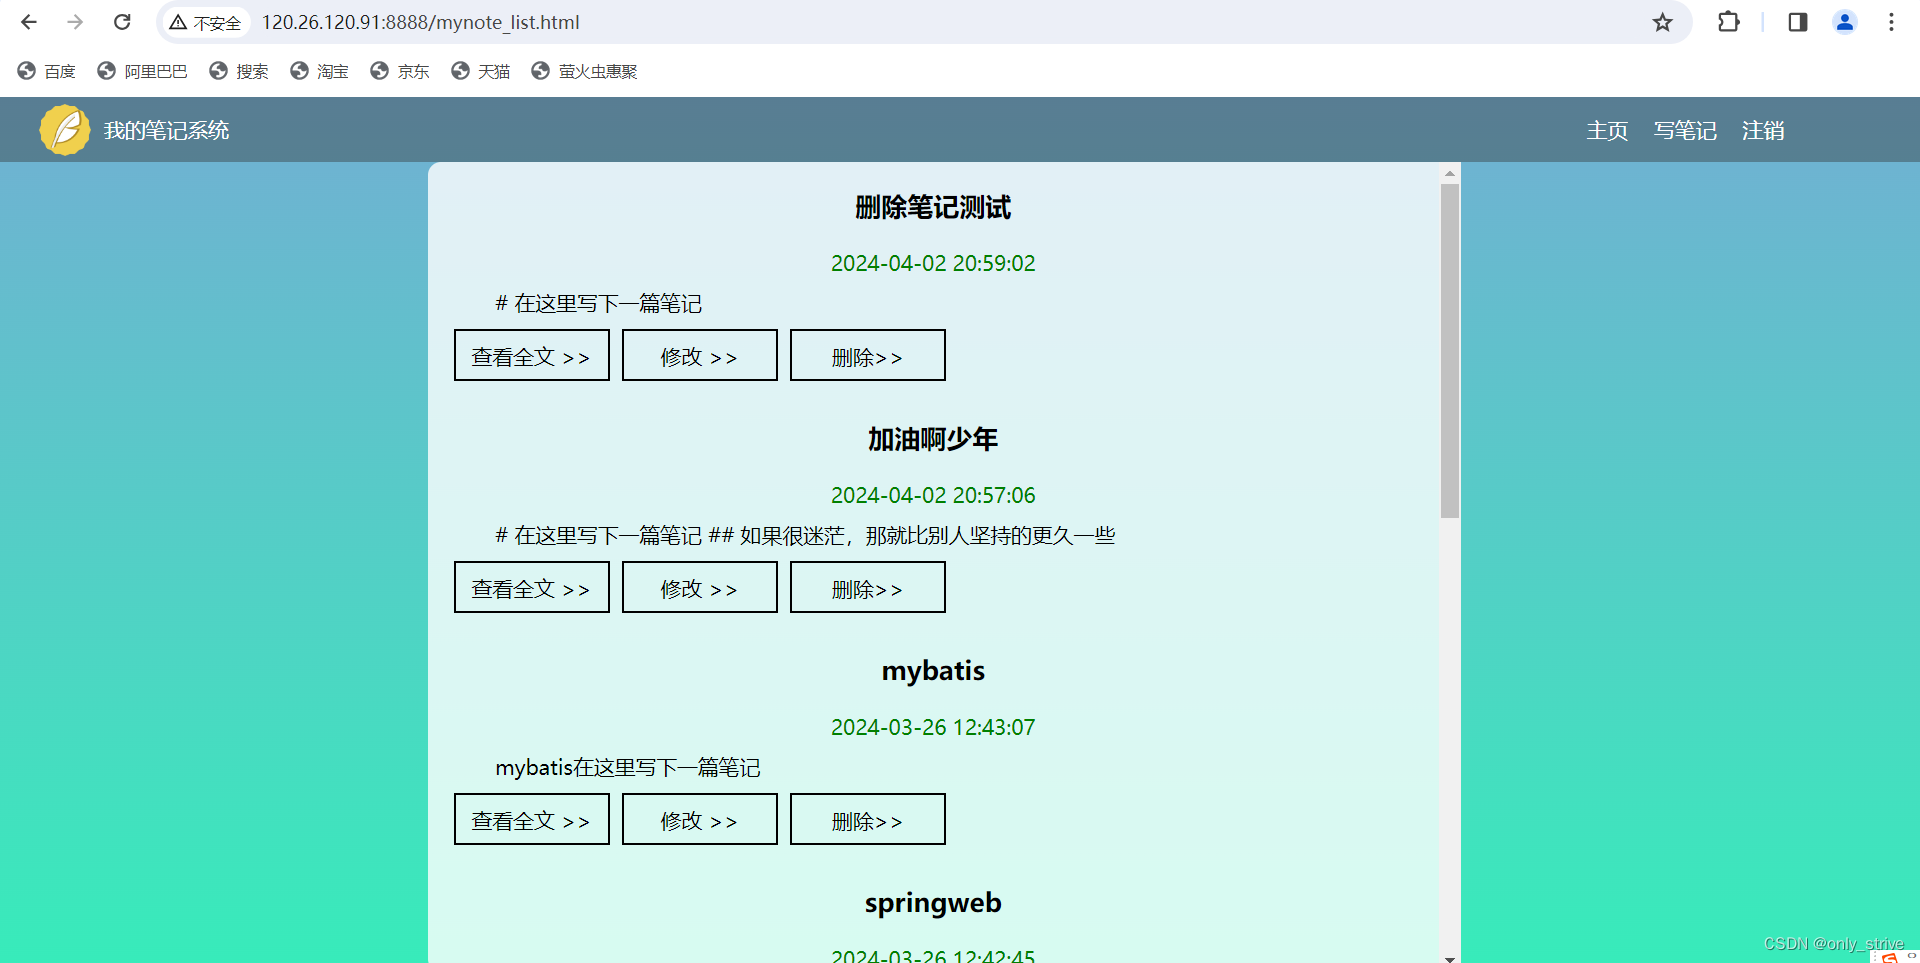The width and height of the screenshot is (1920, 963).
Task: View full text of mybatis note
Action: tap(532, 819)
